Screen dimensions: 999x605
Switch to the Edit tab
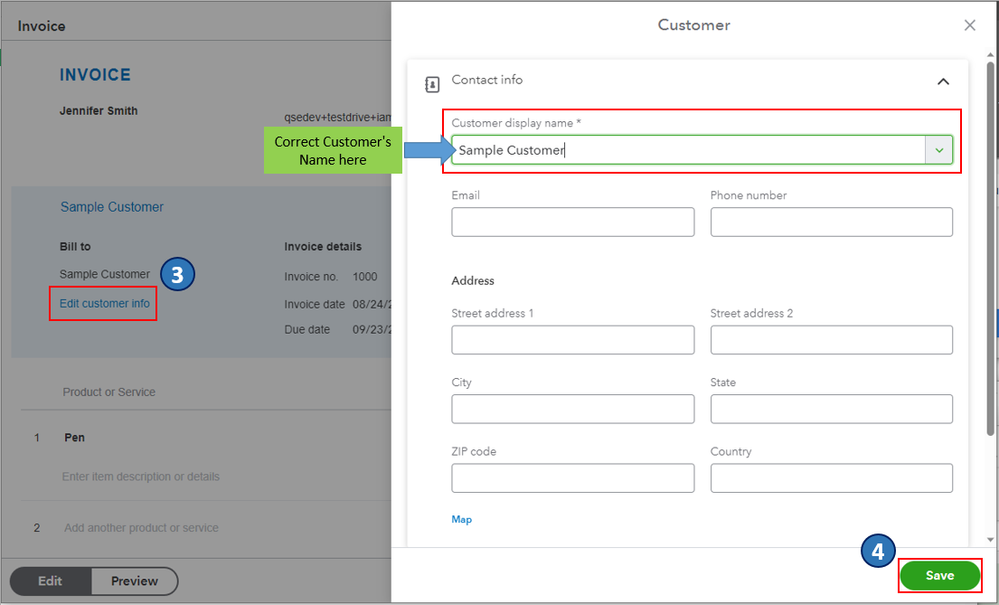[51, 581]
